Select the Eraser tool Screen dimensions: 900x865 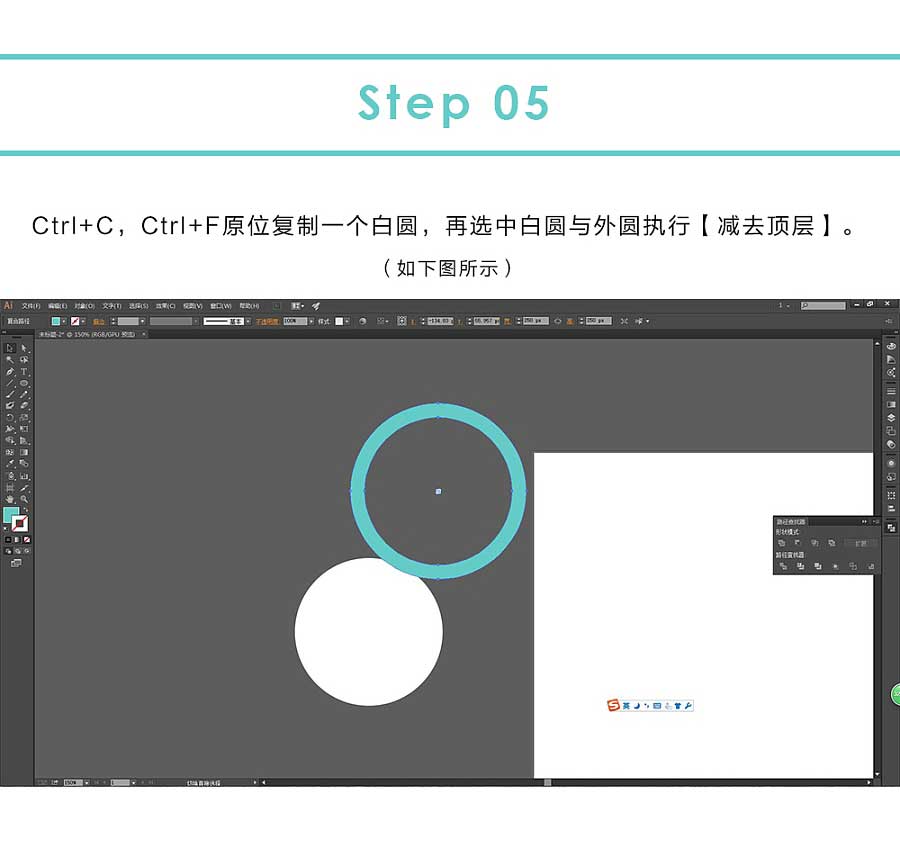click(24, 406)
